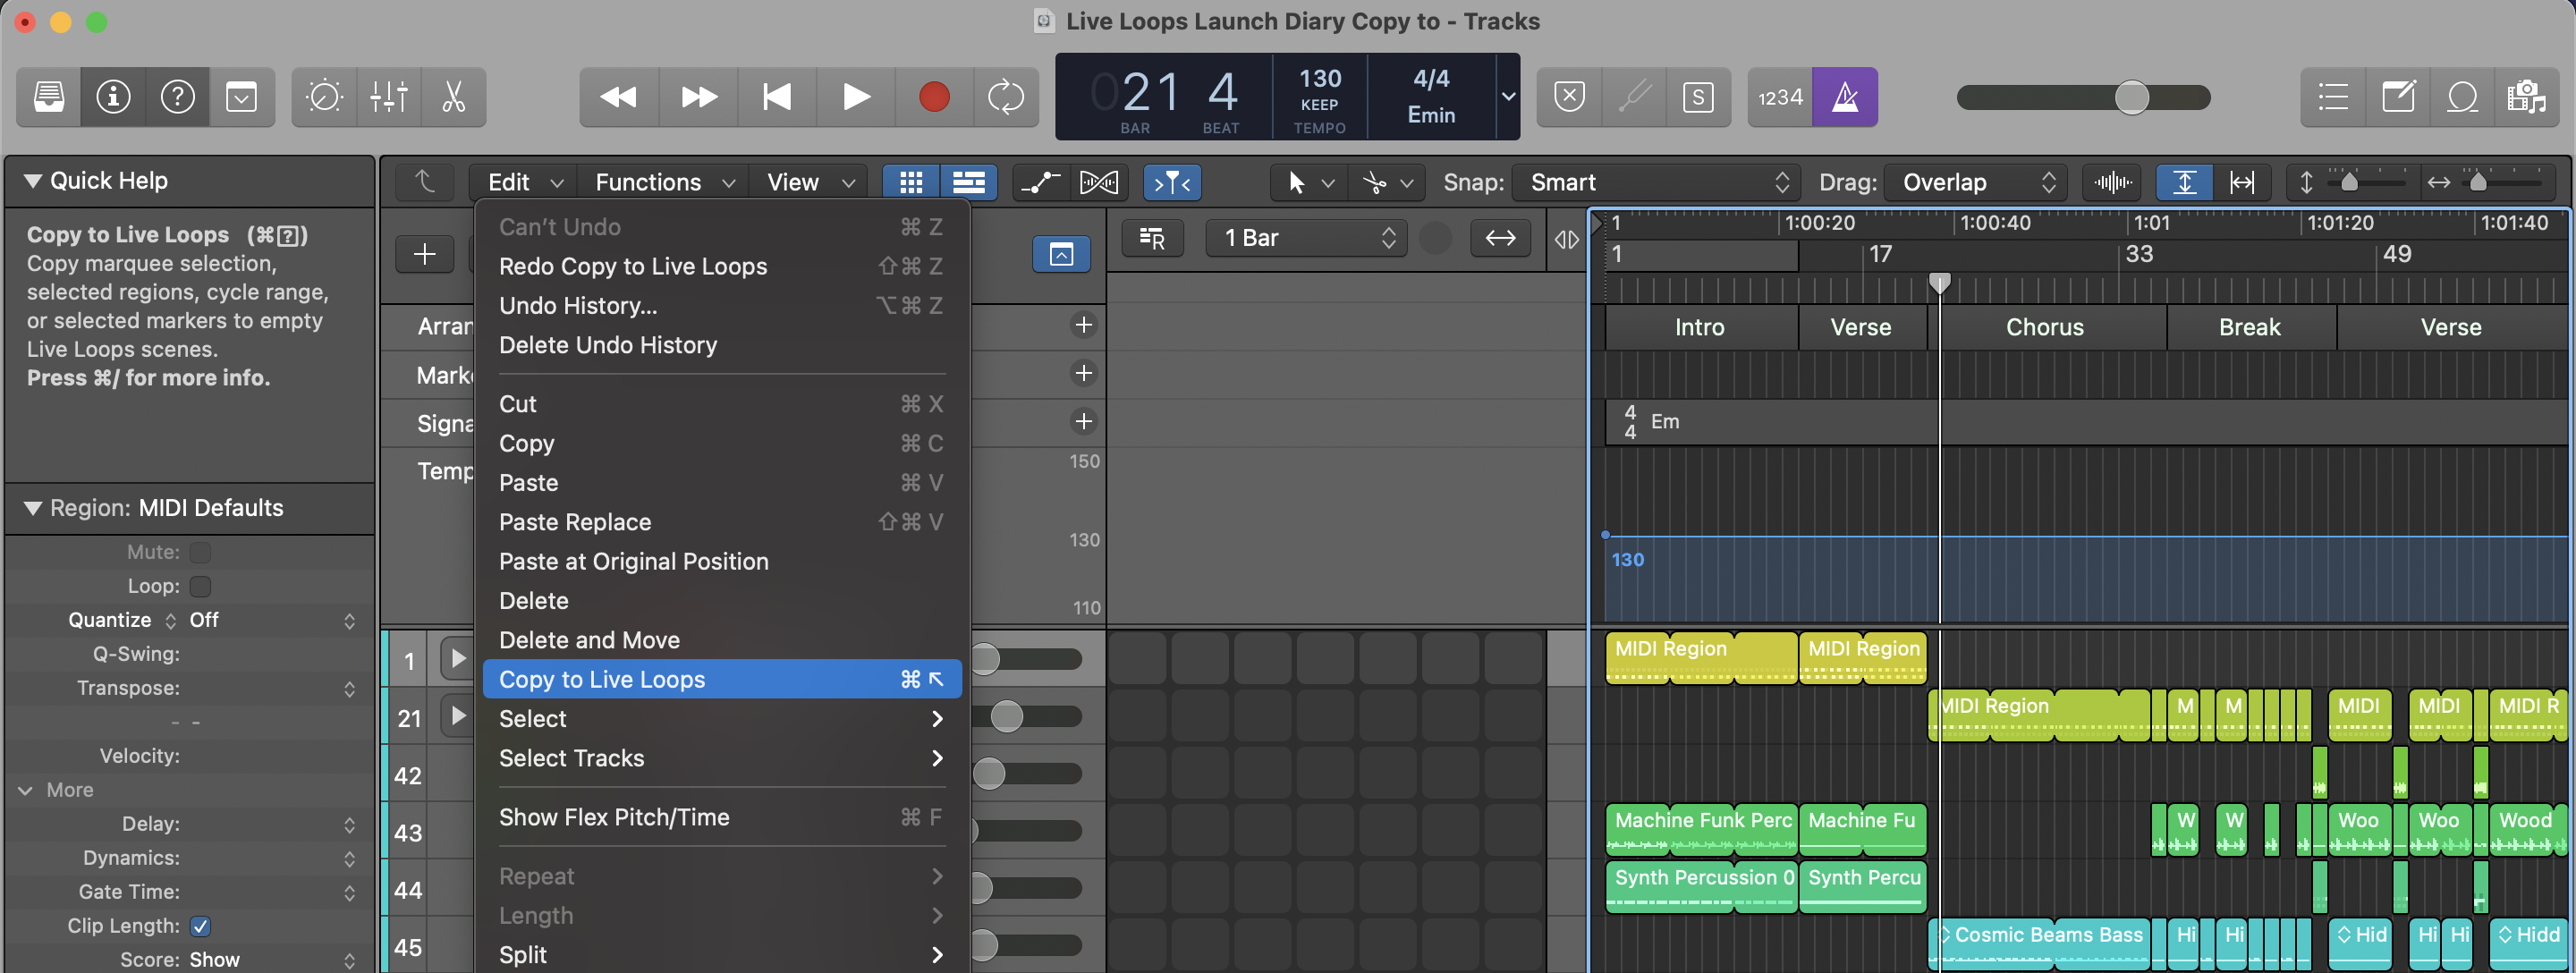Open the Functions menu

tap(661, 182)
